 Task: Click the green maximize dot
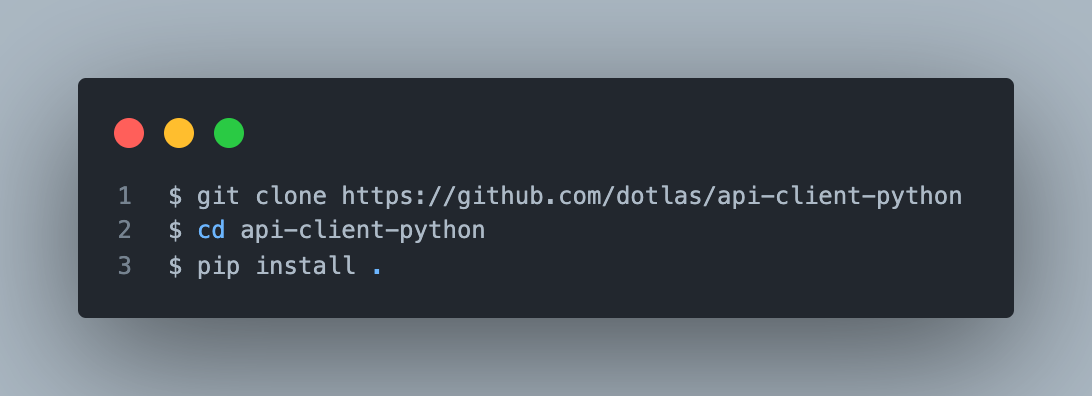(229, 133)
